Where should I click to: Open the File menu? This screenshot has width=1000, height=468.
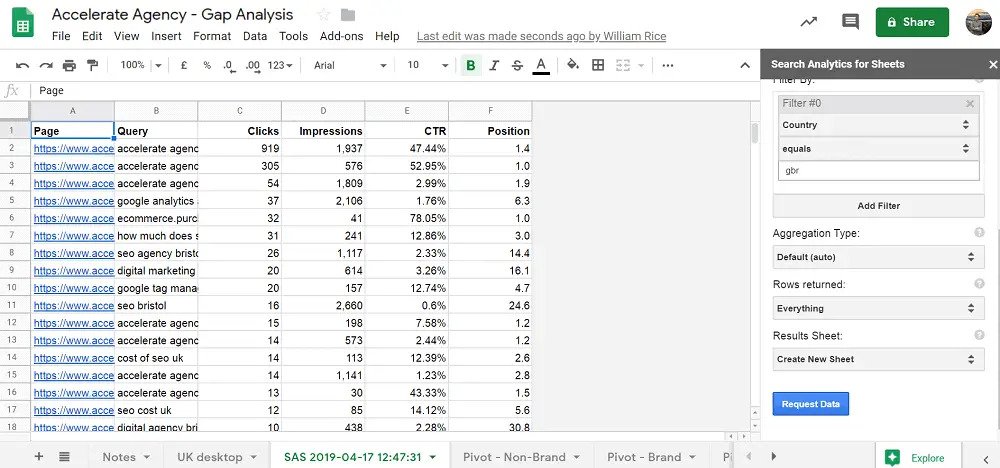pos(61,36)
